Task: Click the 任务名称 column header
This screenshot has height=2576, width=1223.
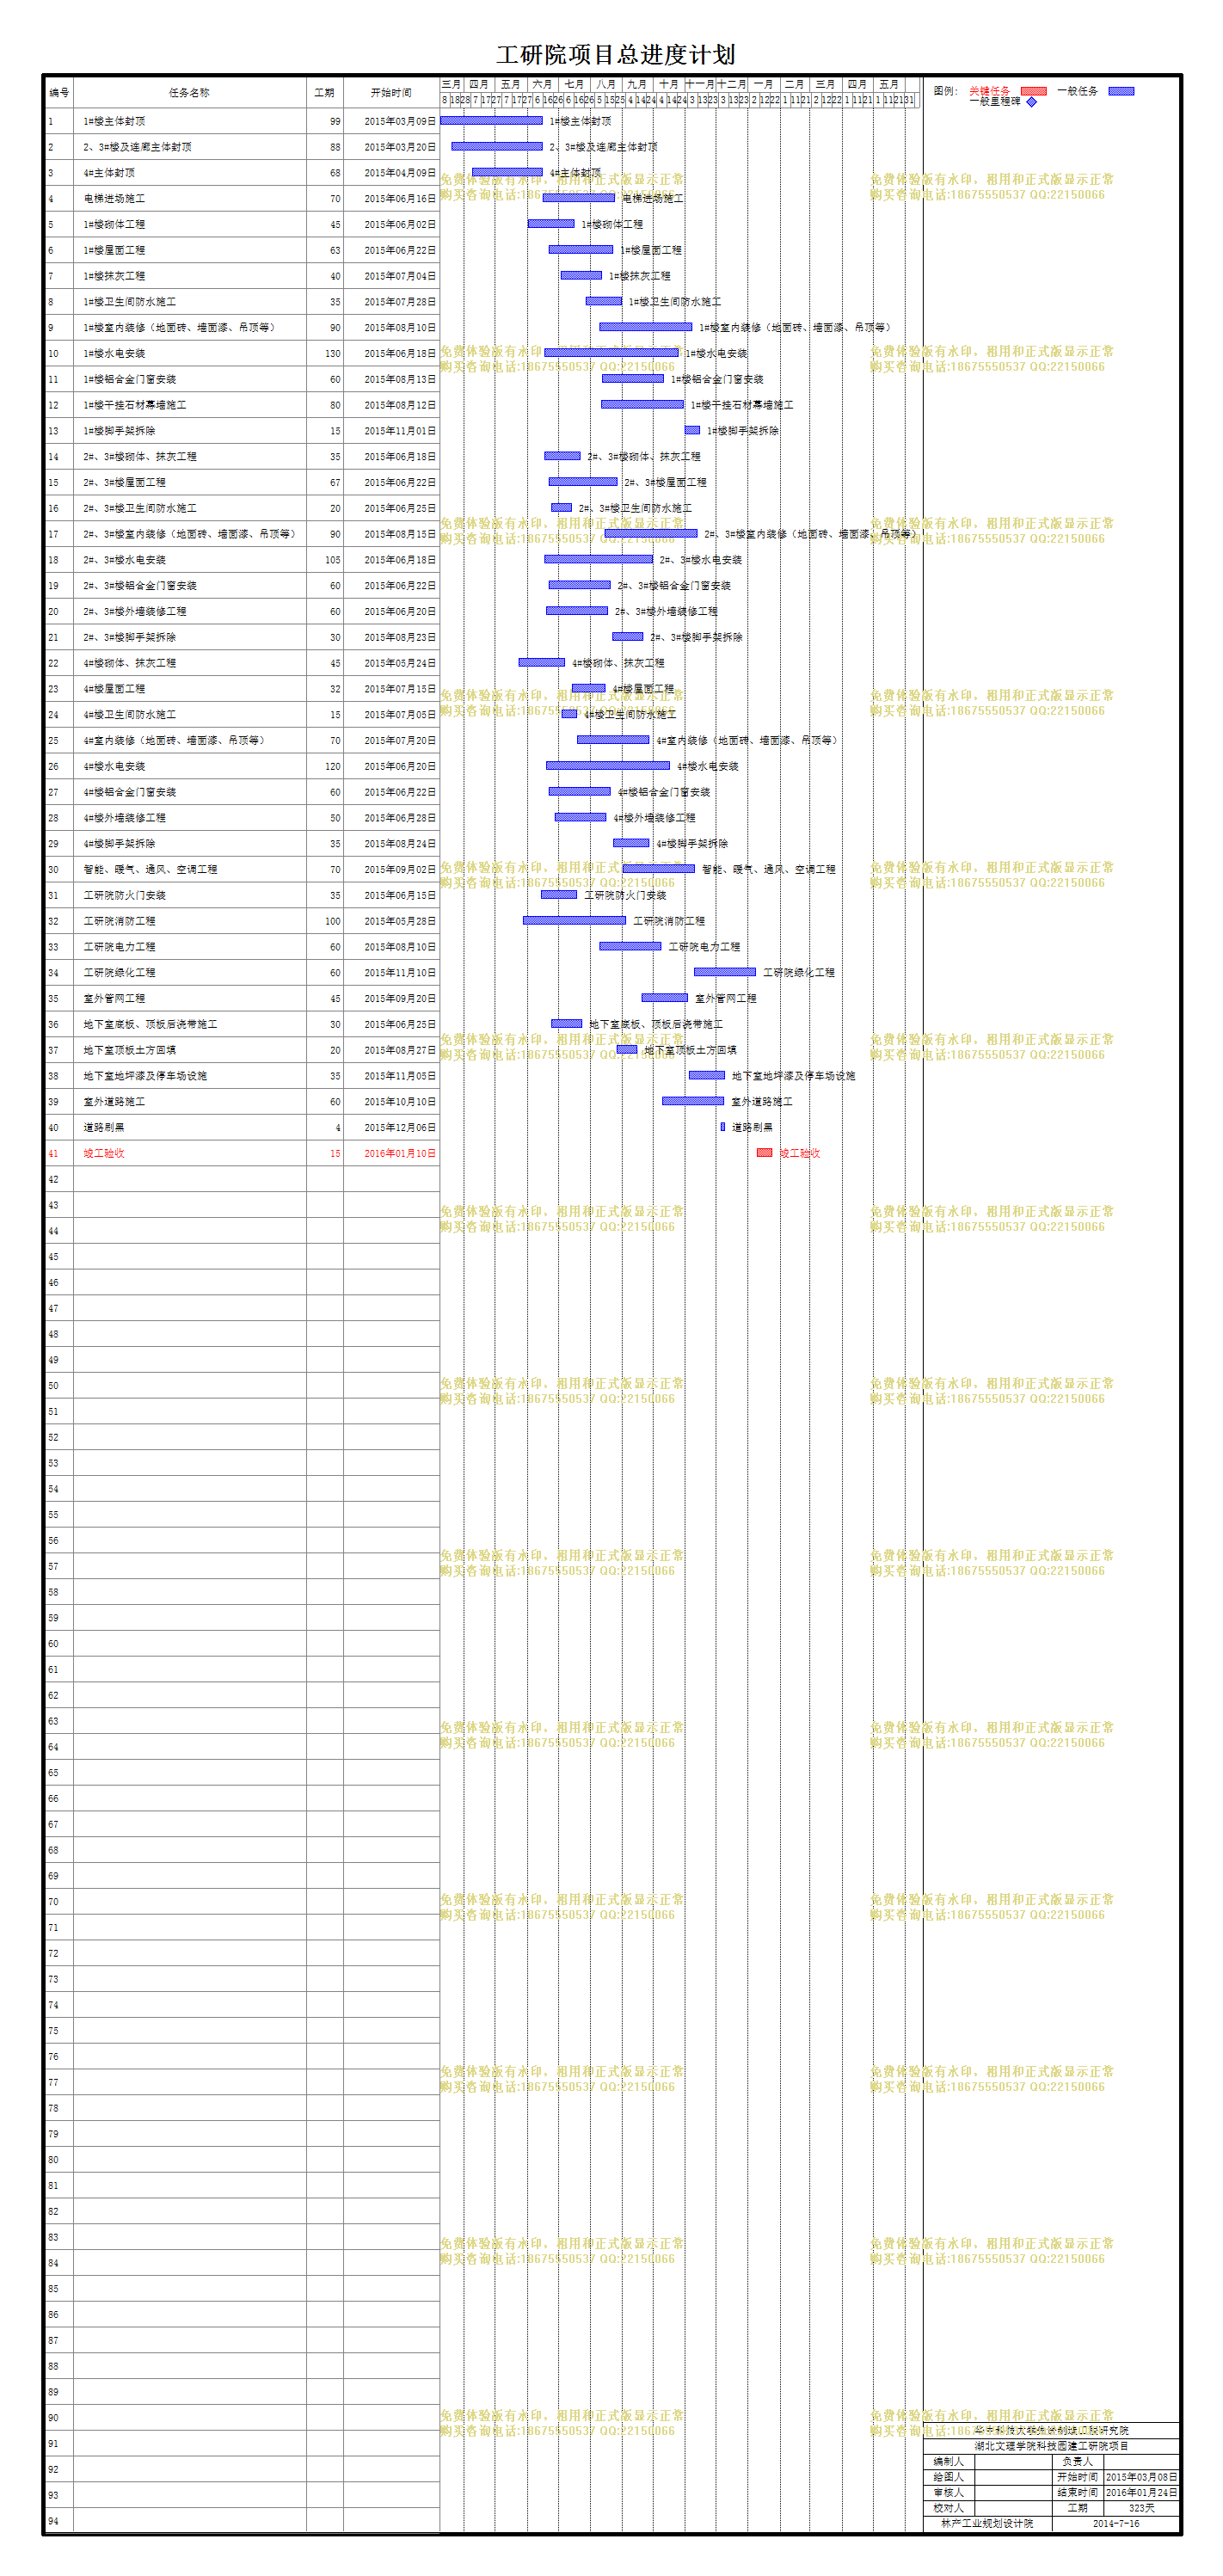Action: click(x=189, y=93)
